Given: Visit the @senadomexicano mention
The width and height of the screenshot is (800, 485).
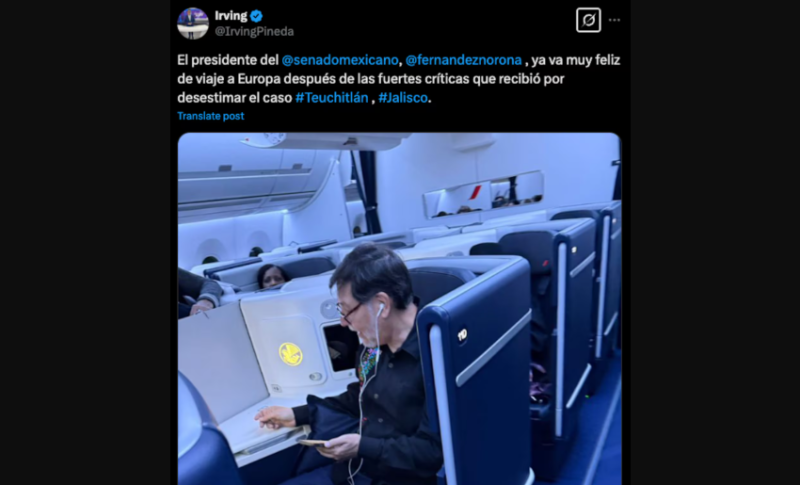Looking at the screenshot, I should point(340,60).
